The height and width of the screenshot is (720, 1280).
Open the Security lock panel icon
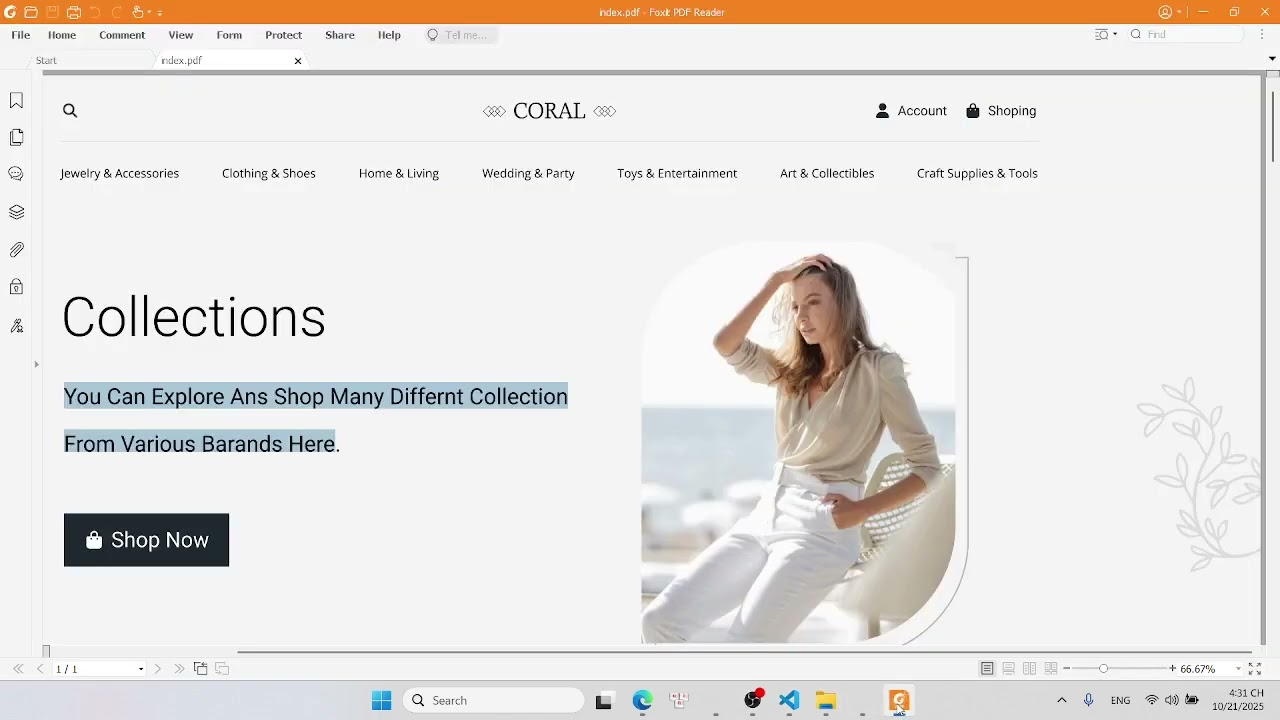(x=16, y=287)
